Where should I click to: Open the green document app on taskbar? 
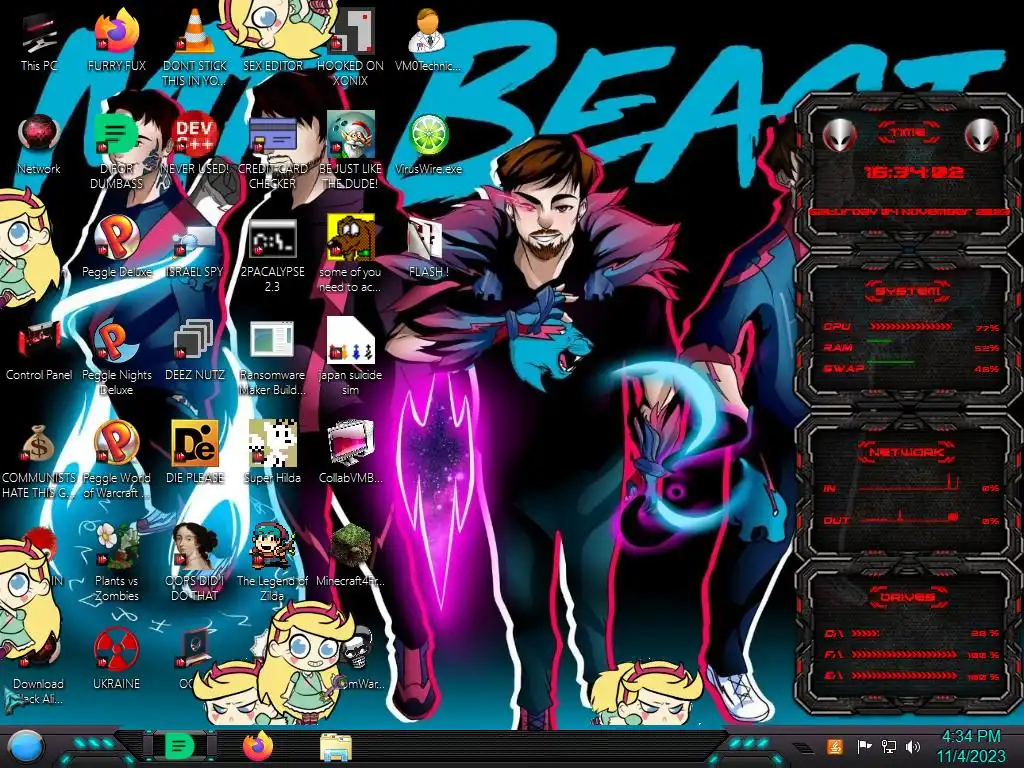click(x=180, y=746)
